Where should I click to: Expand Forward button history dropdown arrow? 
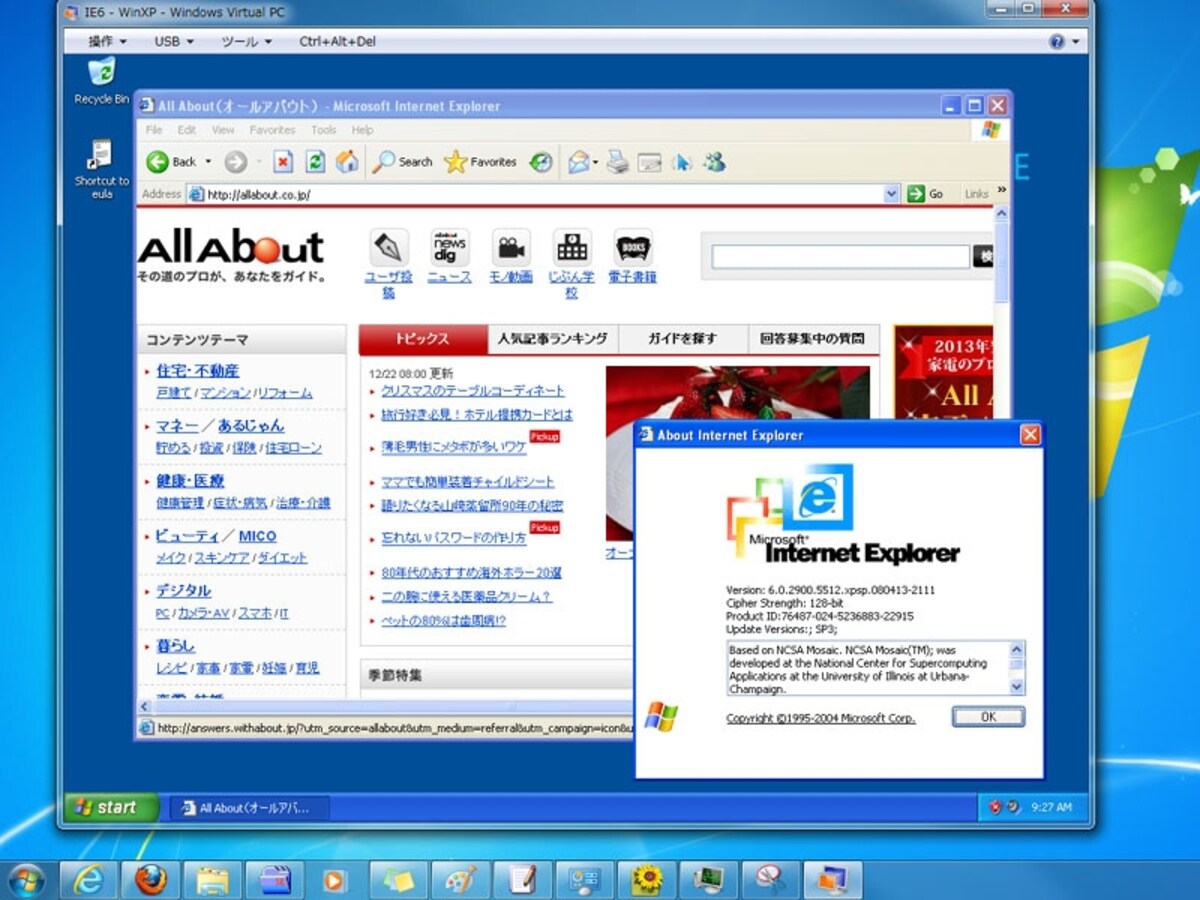(x=257, y=162)
